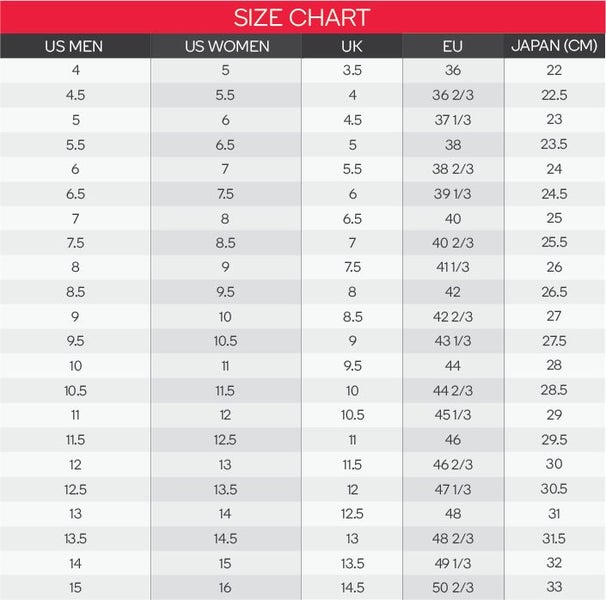The width and height of the screenshot is (606, 600).
Task: Select the US MEN column header
Action: pos(75,46)
